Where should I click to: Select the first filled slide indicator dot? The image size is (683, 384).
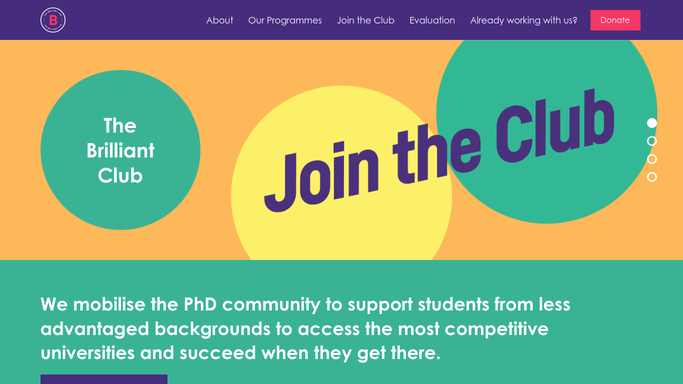click(652, 123)
